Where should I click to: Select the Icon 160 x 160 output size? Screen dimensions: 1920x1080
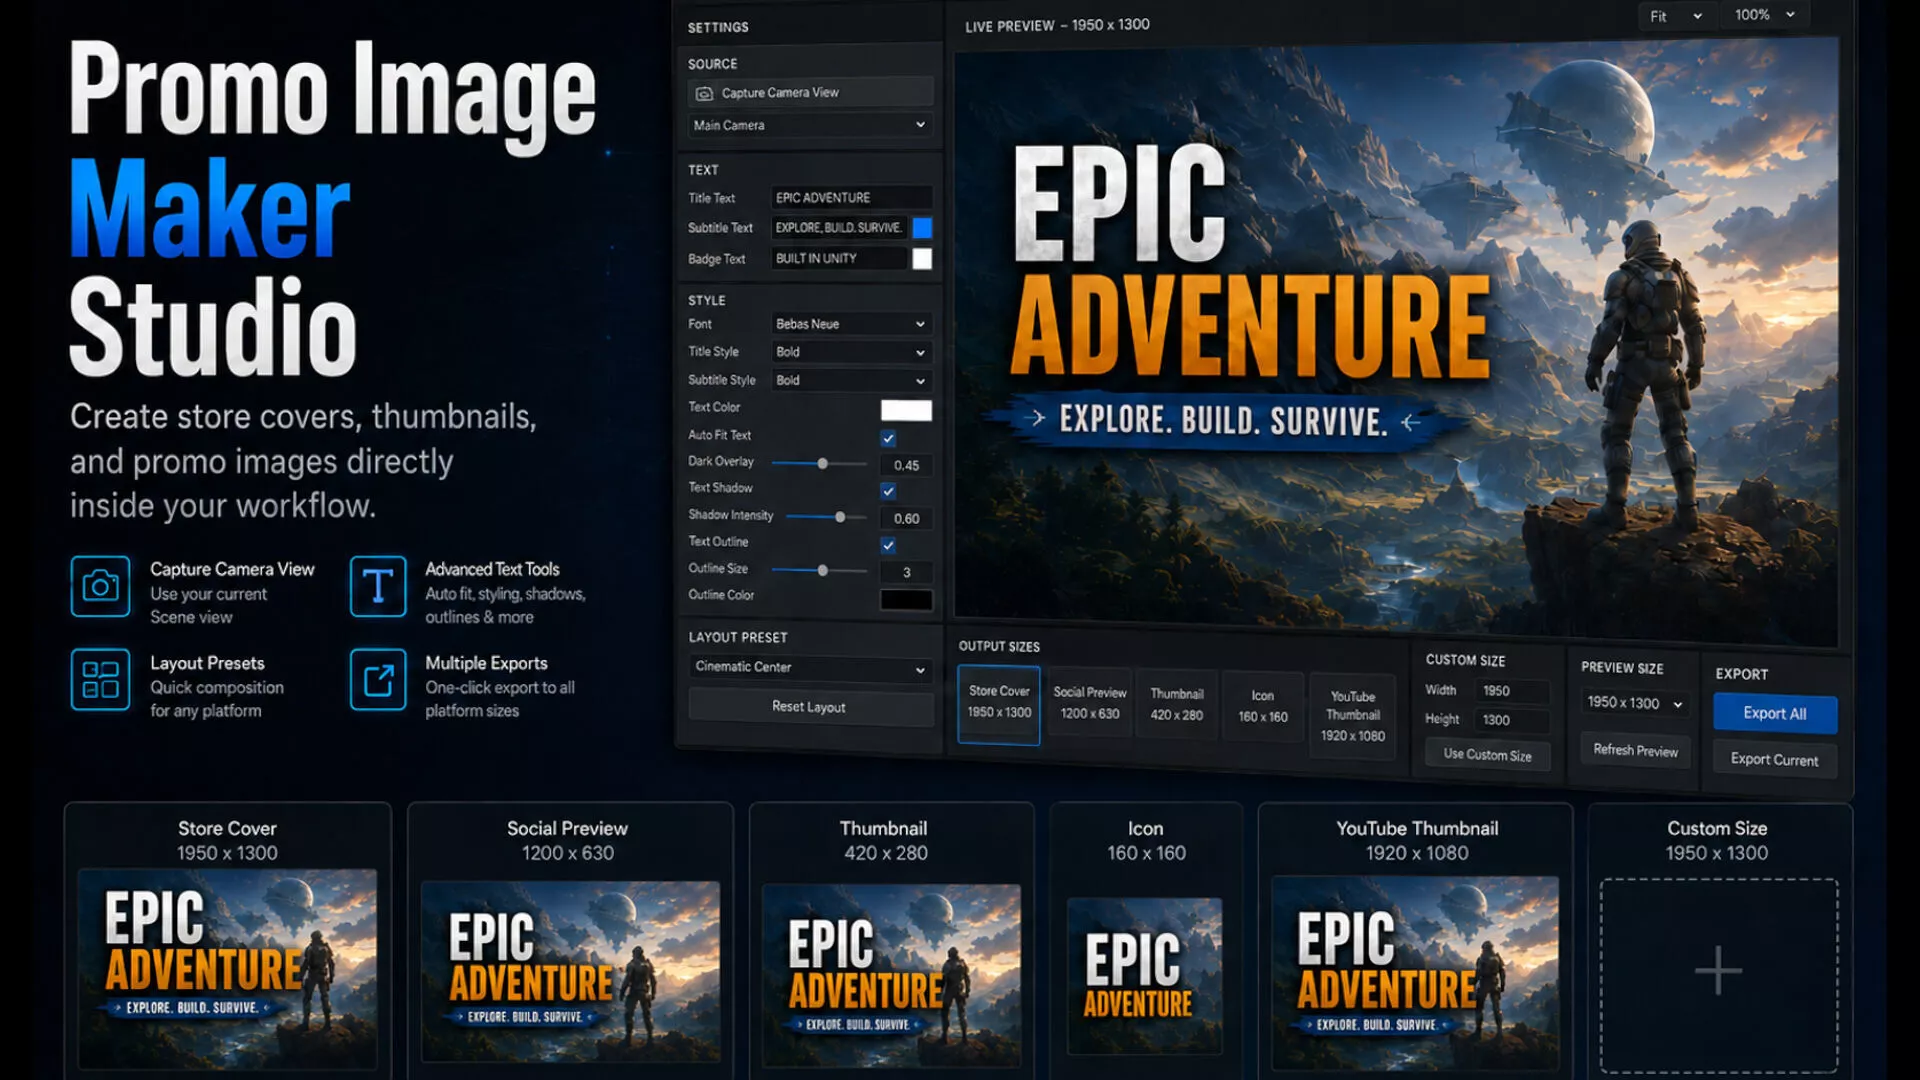click(1263, 707)
